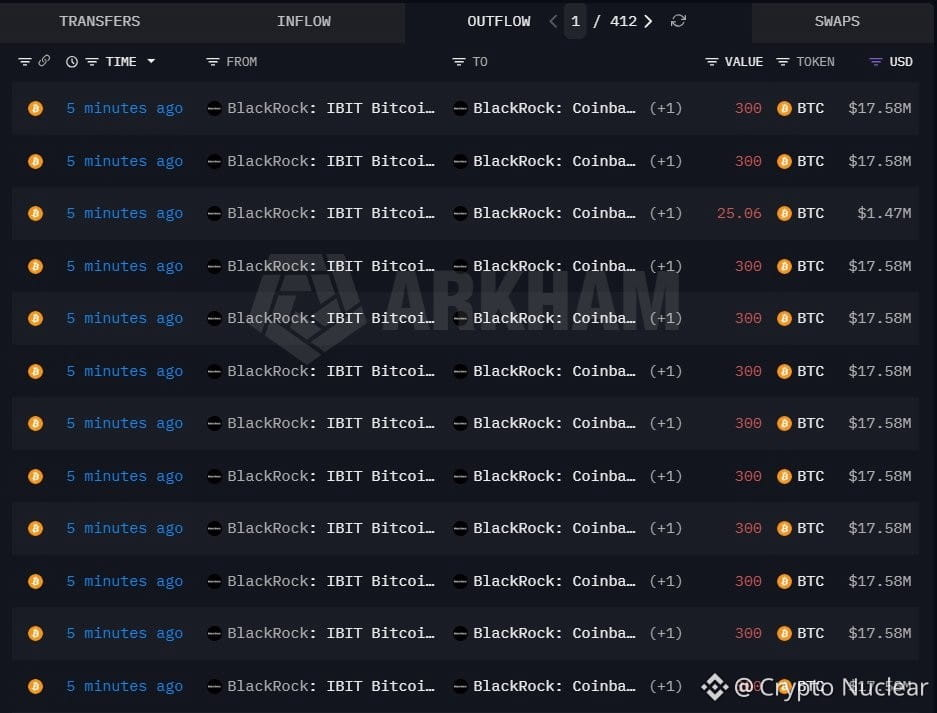Screen dimensions: 937x713
Task: Open the SWAPS tab
Action: (837, 22)
